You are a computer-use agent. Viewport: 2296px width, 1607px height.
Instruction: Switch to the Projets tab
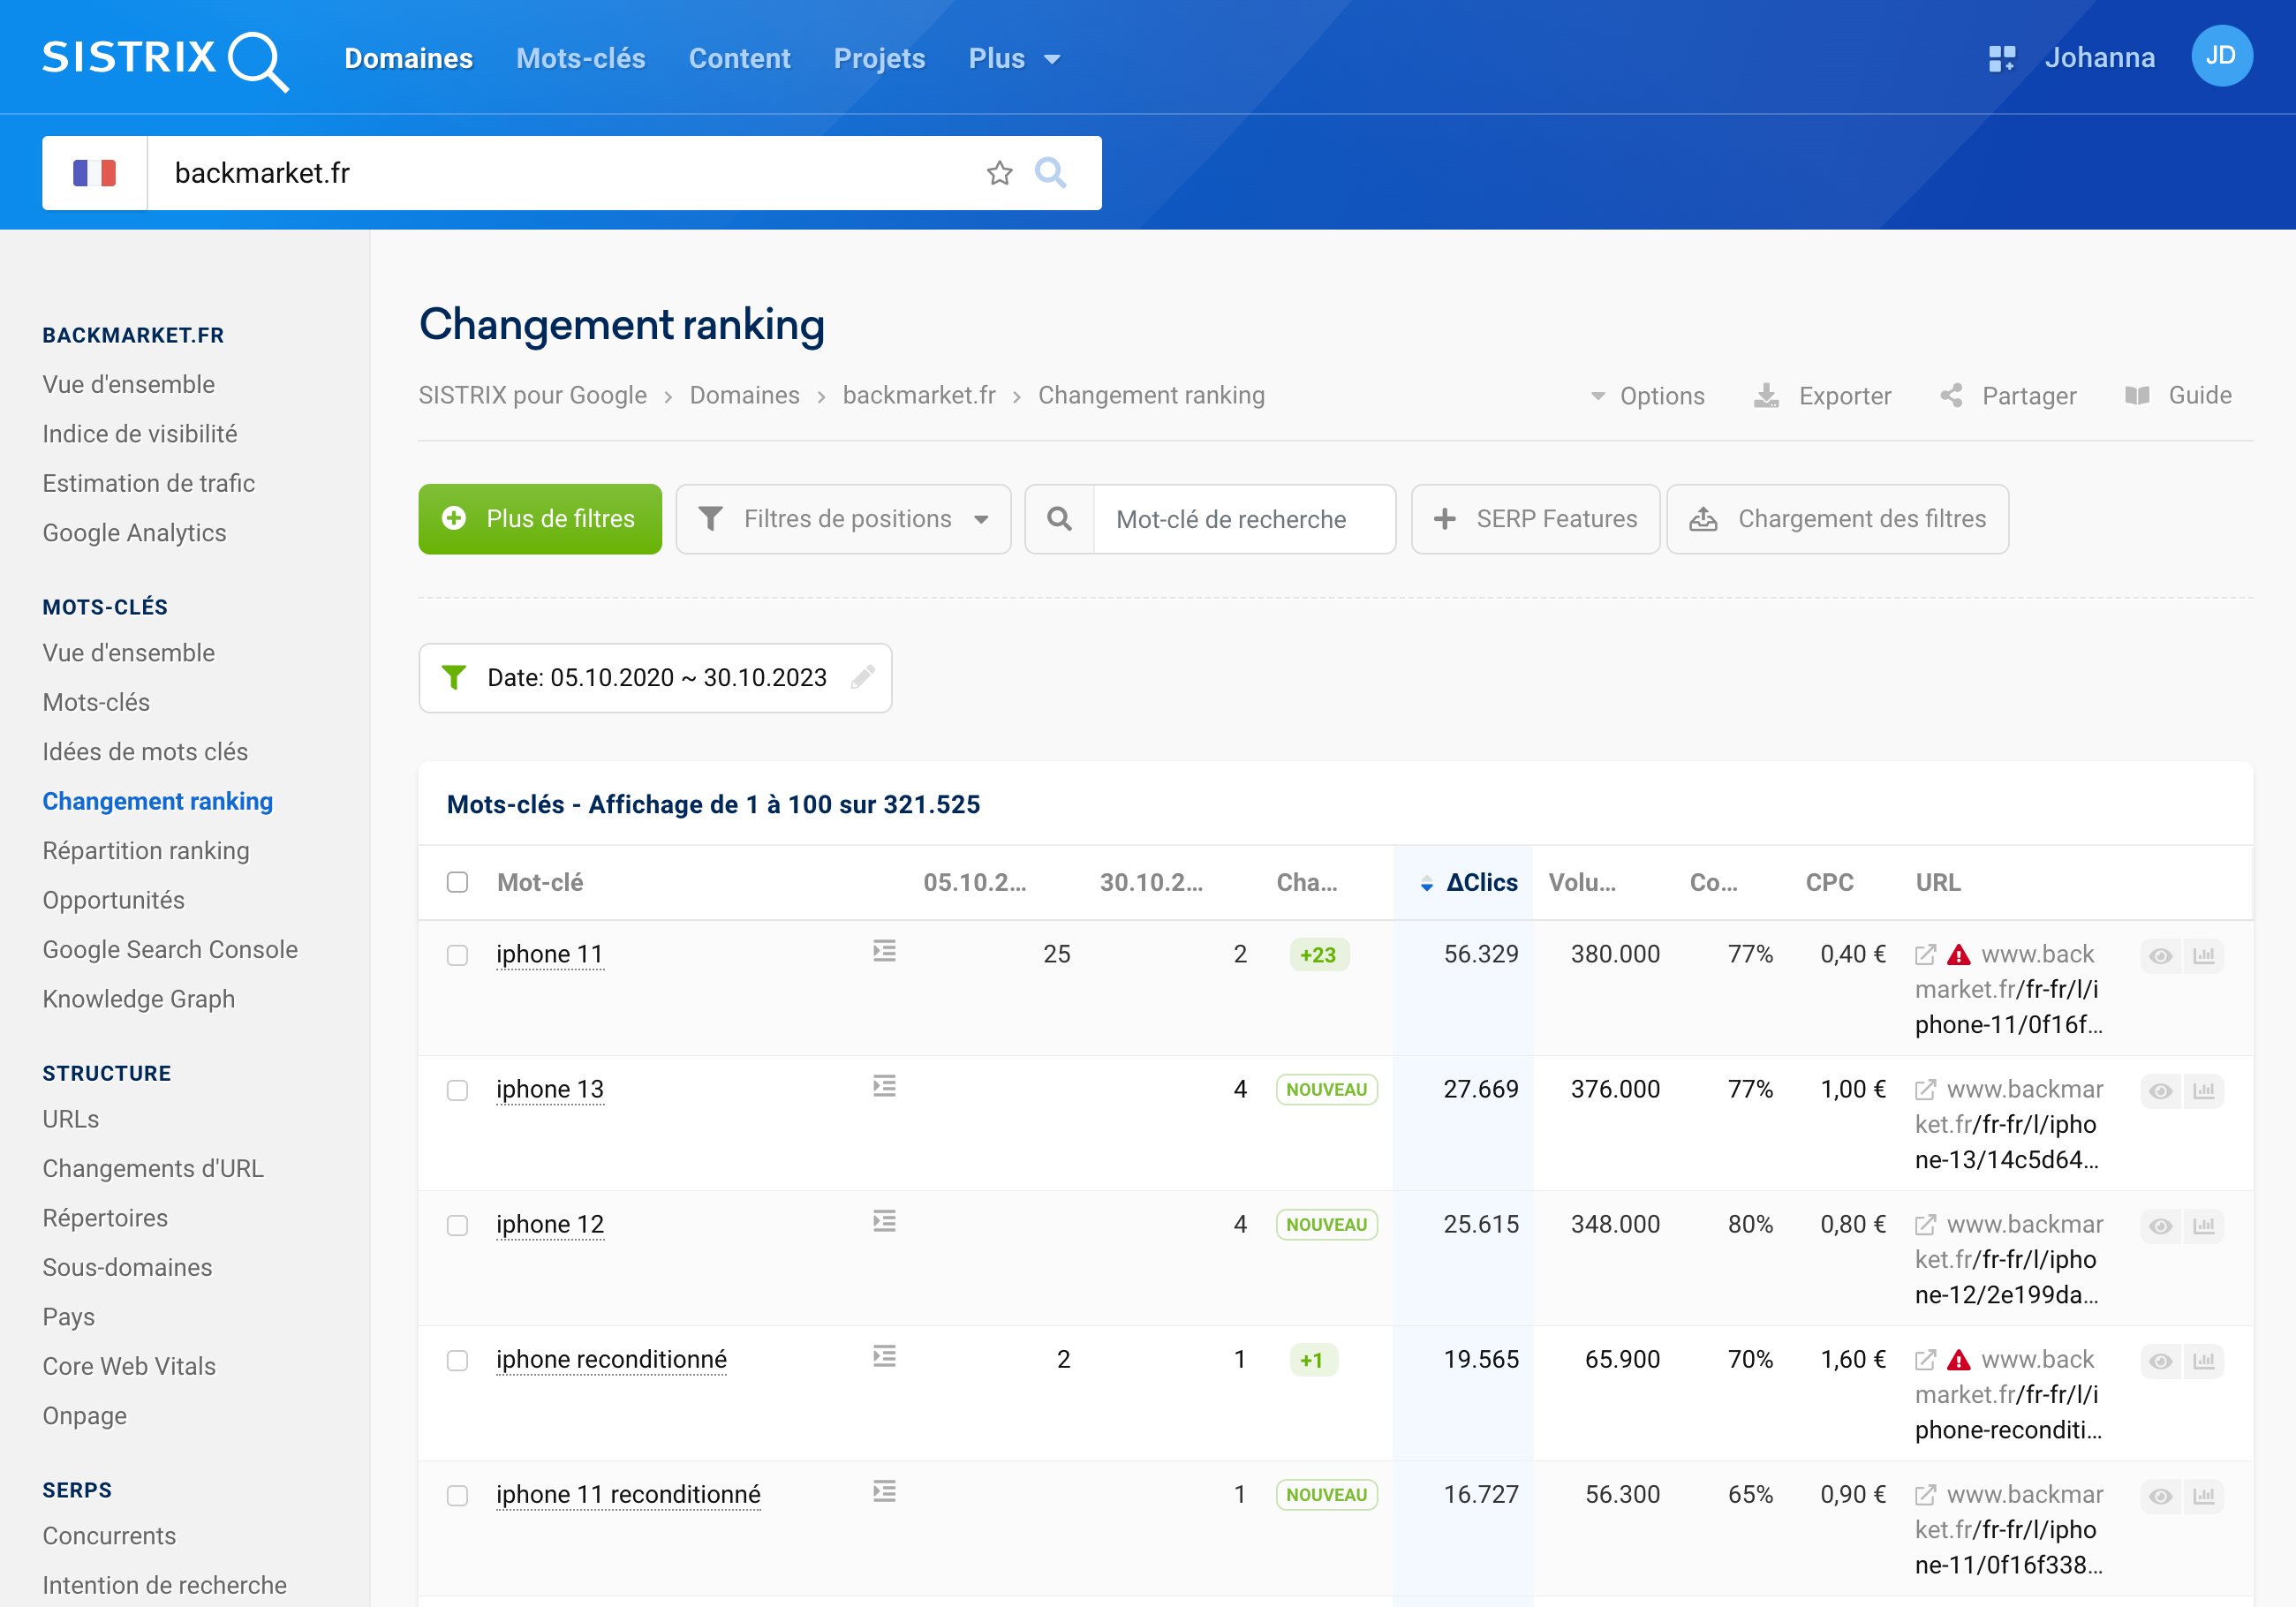(880, 59)
